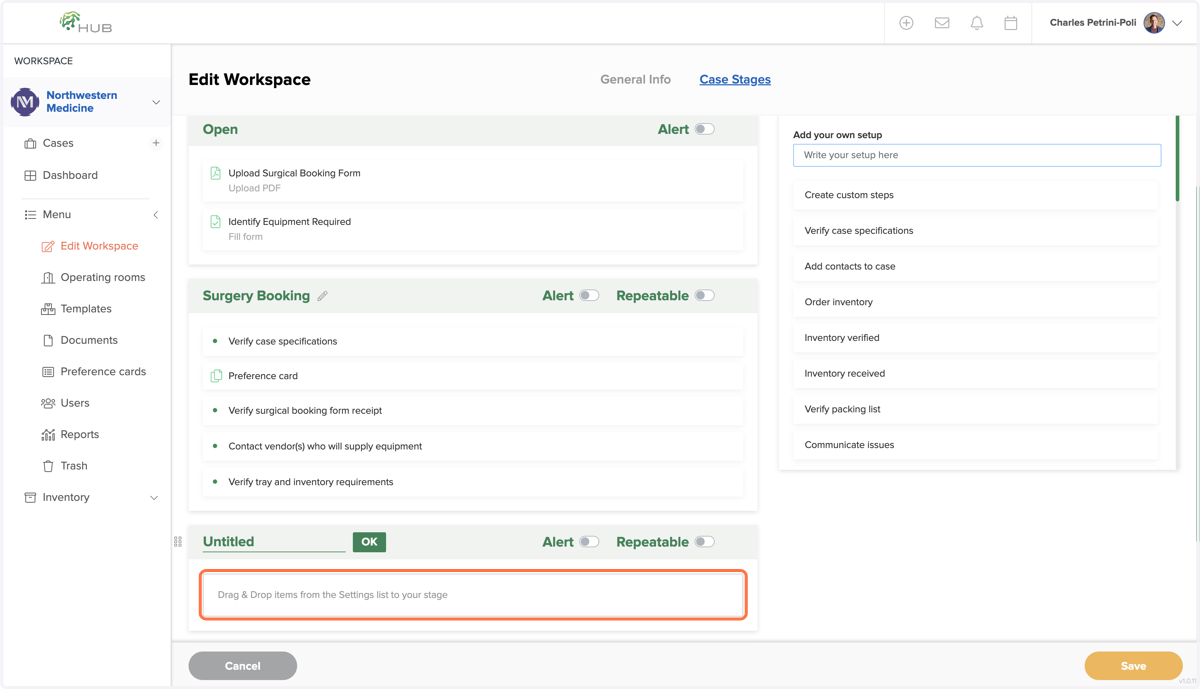Grab the Untitled stage drag handle
The width and height of the screenshot is (1200, 689).
tap(178, 542)
